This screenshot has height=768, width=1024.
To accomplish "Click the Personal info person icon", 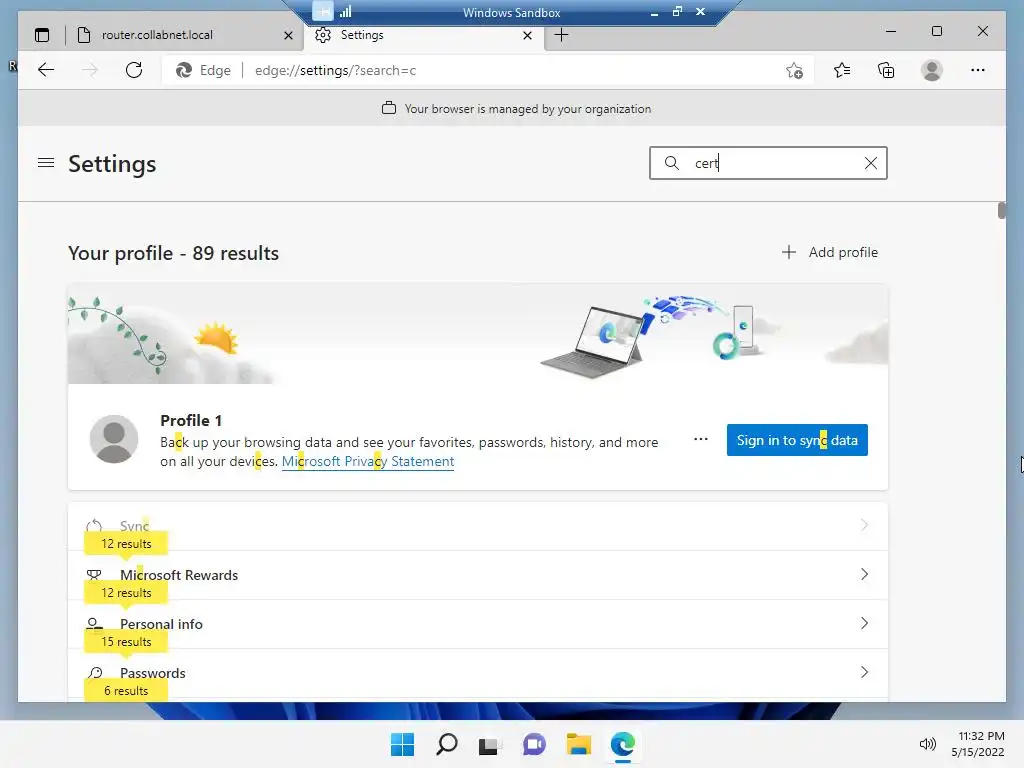I will [x=95, y=624].
